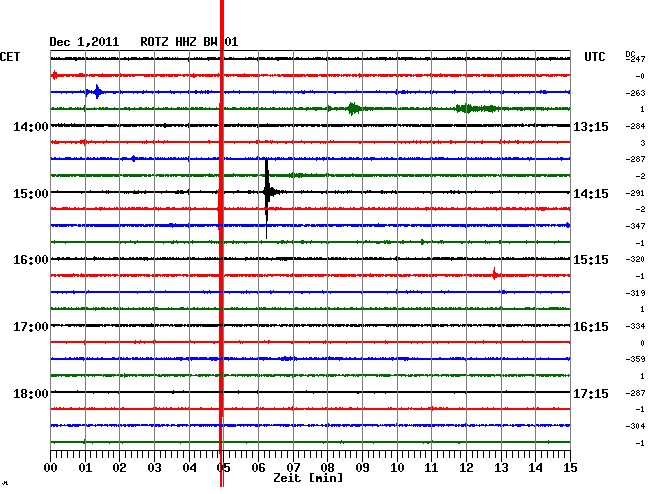650x494 pixels.
Task: Click the "13" minute tick label
Action: (x=501, y=468)
